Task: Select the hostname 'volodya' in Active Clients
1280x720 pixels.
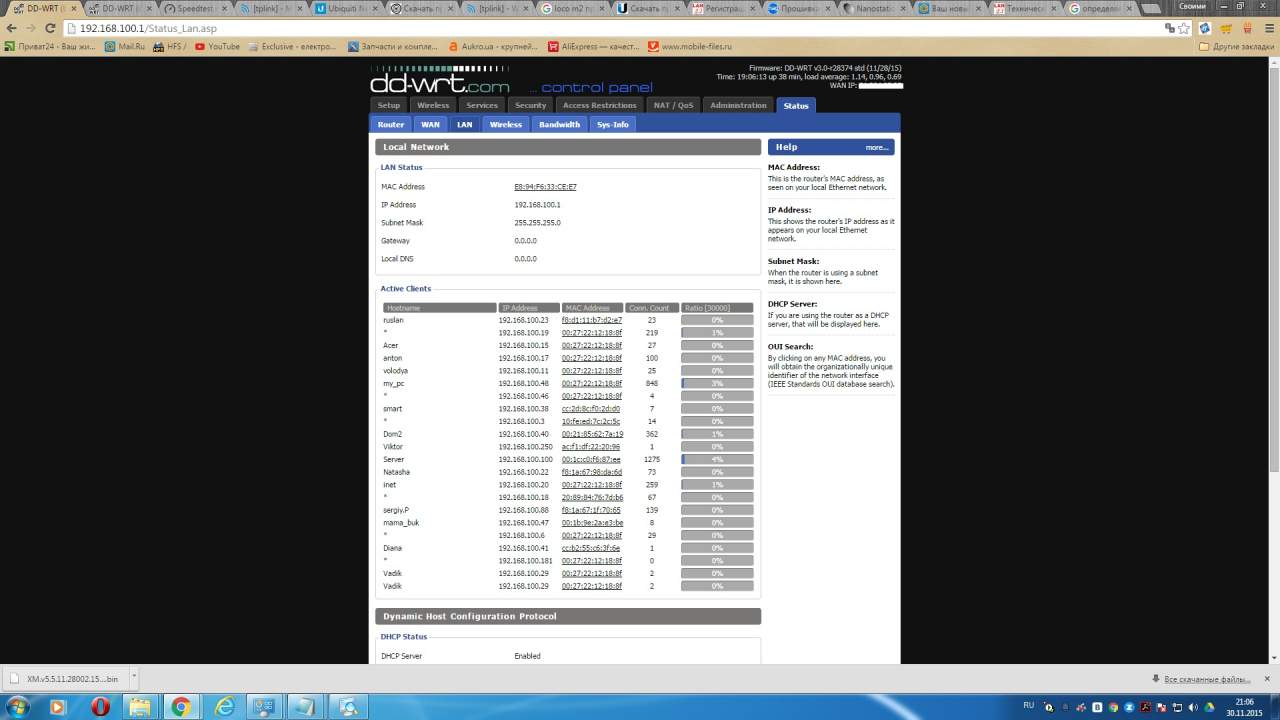Action: pos(395,371)
